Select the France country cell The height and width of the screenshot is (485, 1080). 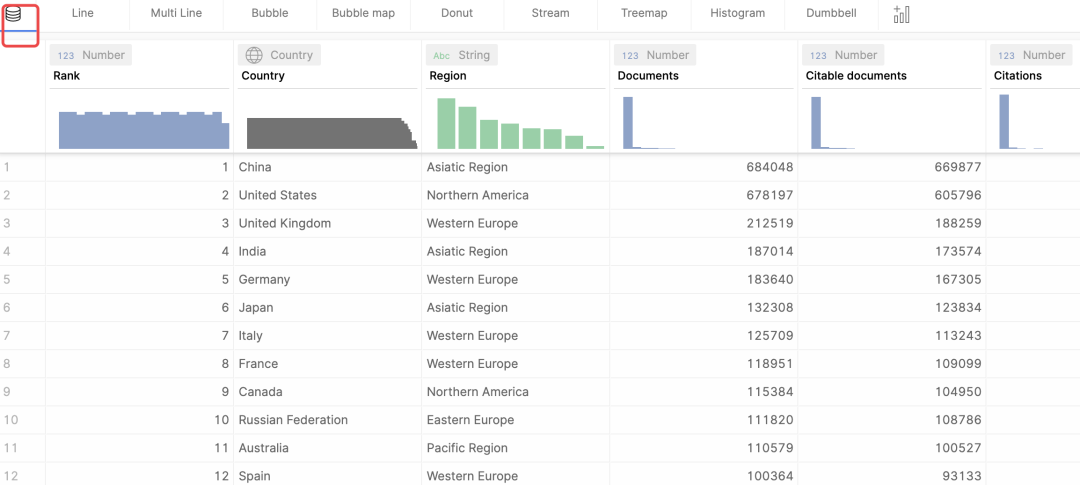(x=327, y=364)
